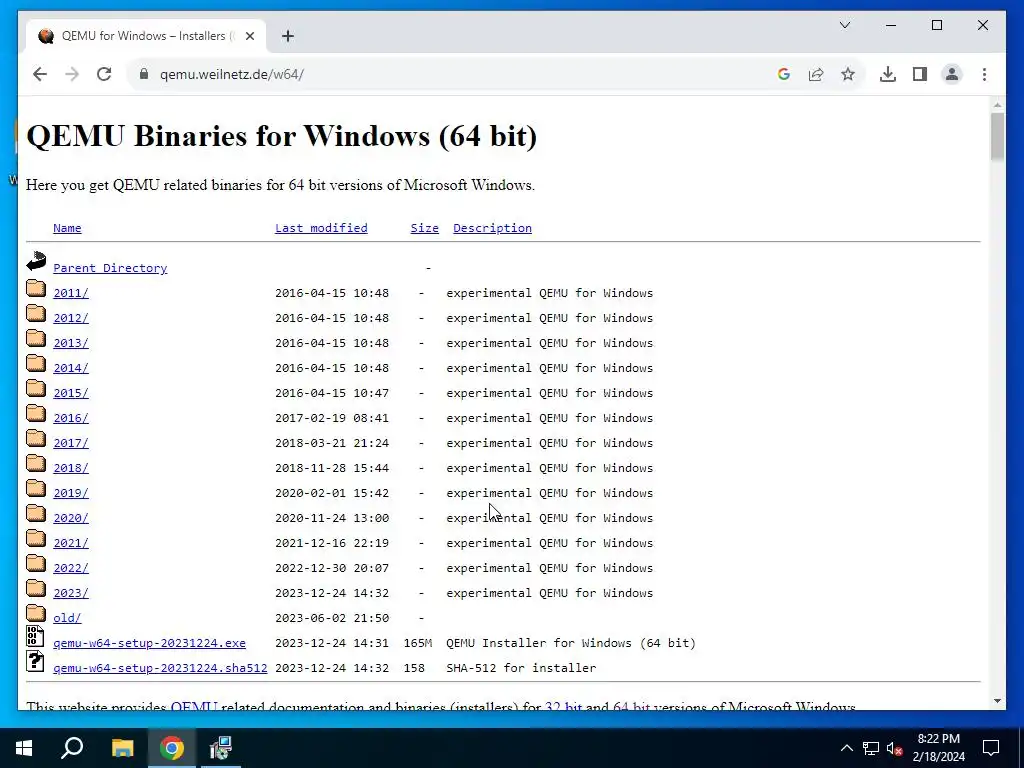Click folder icon beside 2015/
The height and width of the screenshot is (768, 1024).
coord(36,388)
